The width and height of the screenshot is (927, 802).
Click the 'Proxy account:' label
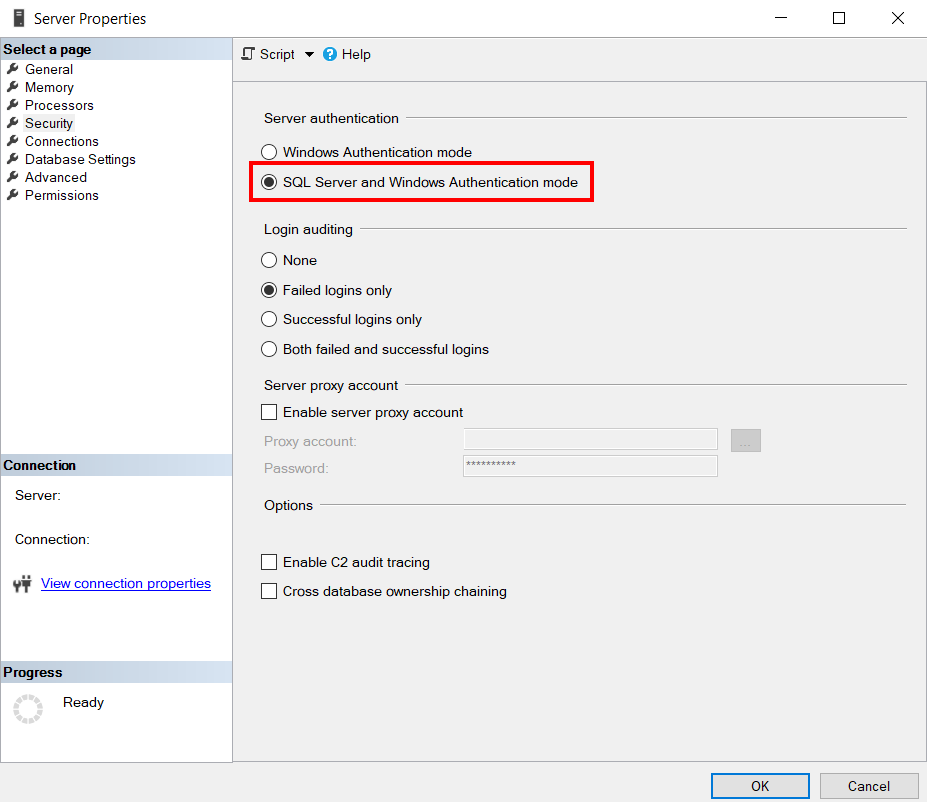(x=310, y=441)
